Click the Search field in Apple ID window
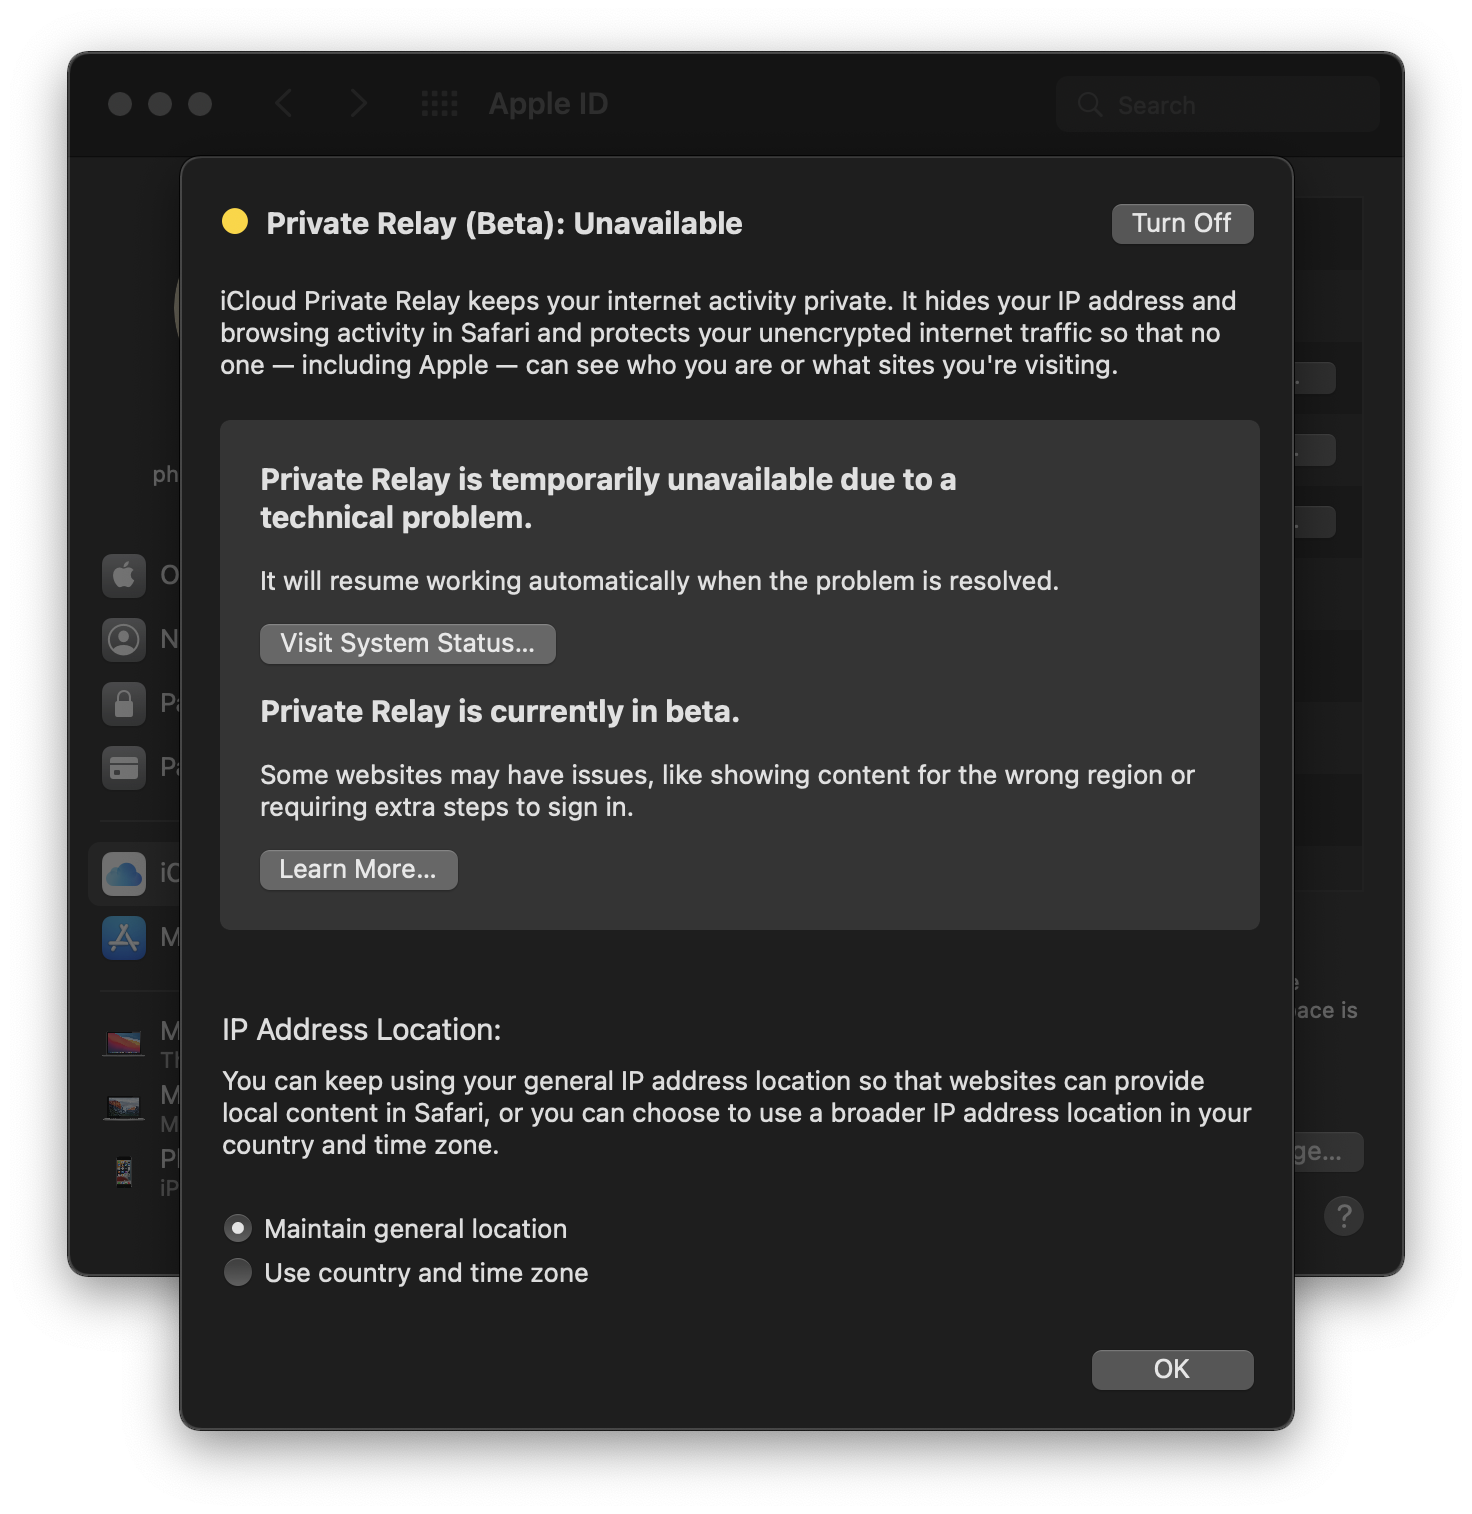 point(1217,104)
